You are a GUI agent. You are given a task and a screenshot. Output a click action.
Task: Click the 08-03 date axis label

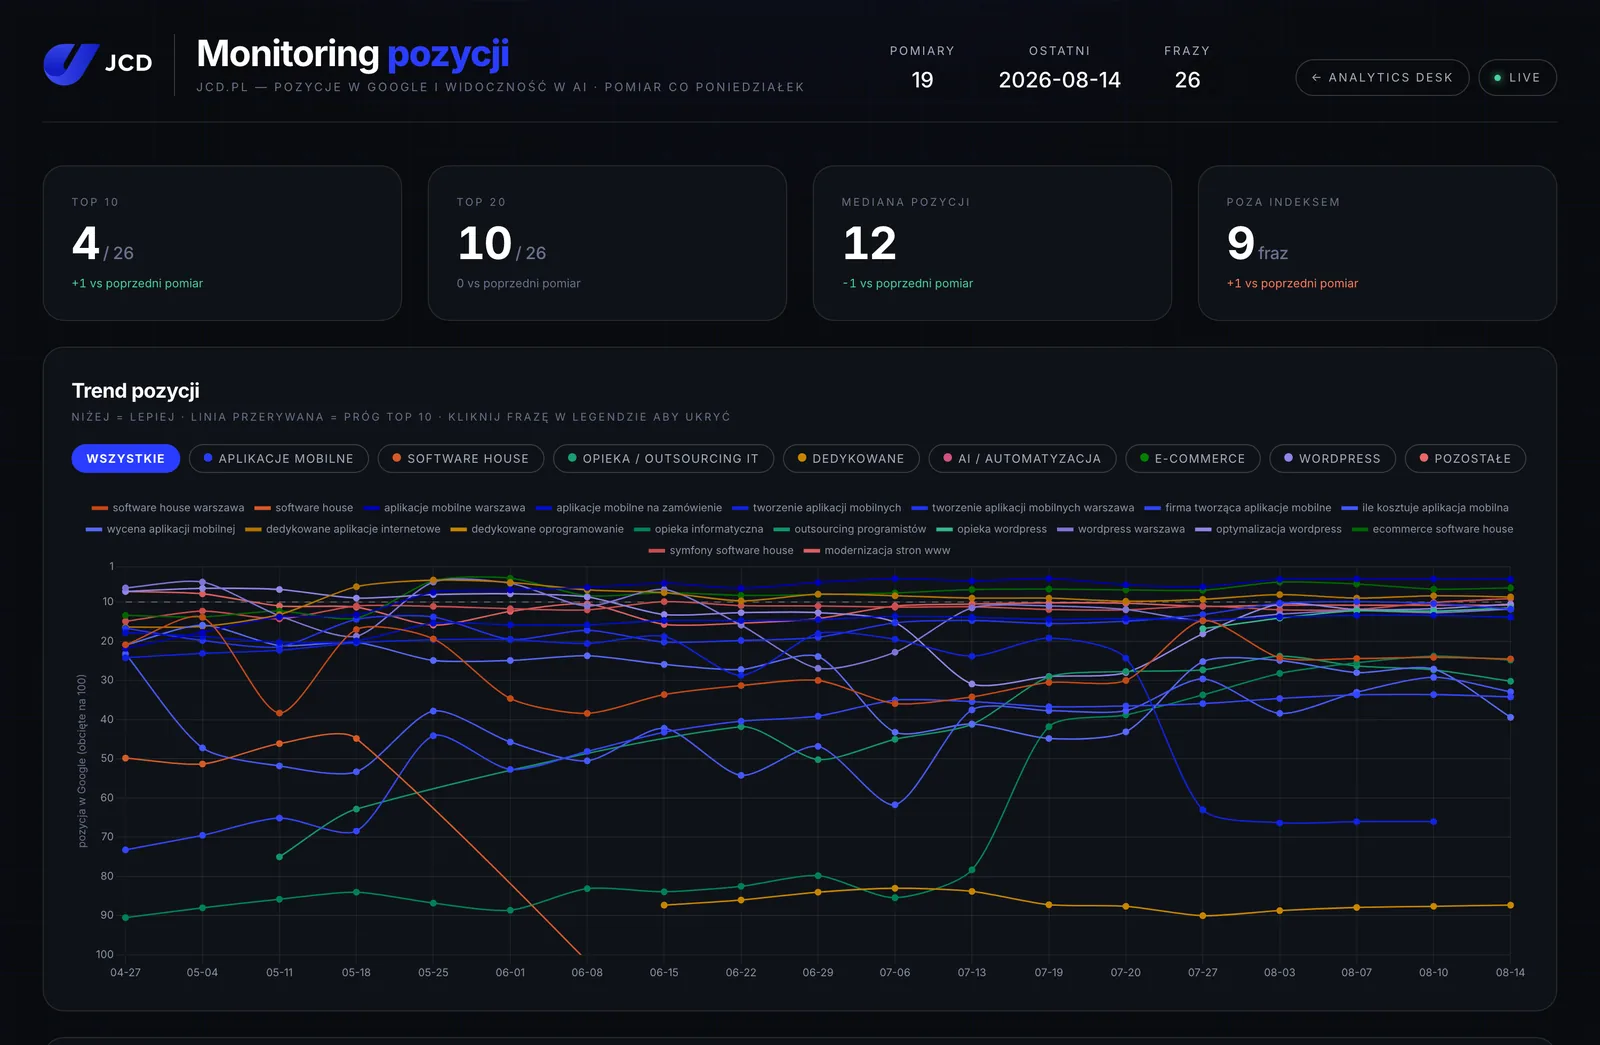[x=1279, y=973]
